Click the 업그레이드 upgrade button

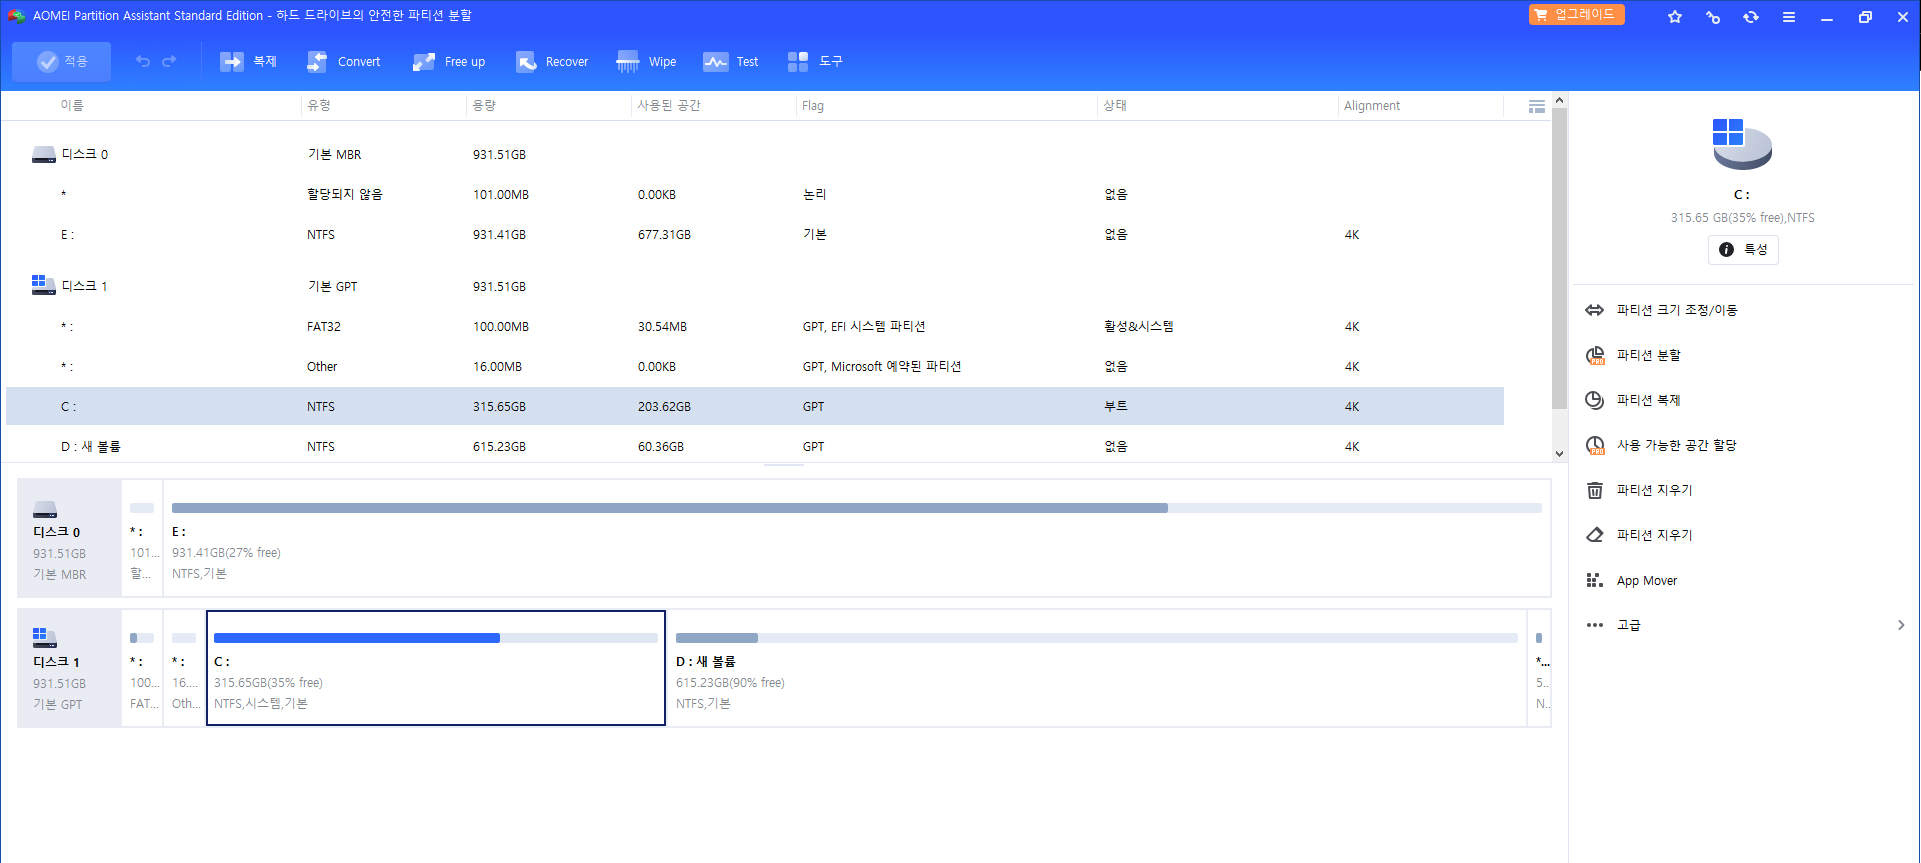pyautogui.click(x=1576, y=15)
